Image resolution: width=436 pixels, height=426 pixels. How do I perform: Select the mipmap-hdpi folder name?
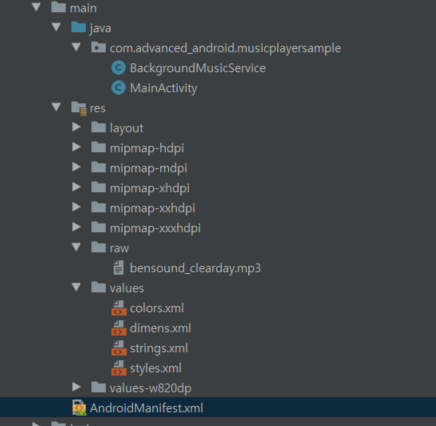coord(147,148)
